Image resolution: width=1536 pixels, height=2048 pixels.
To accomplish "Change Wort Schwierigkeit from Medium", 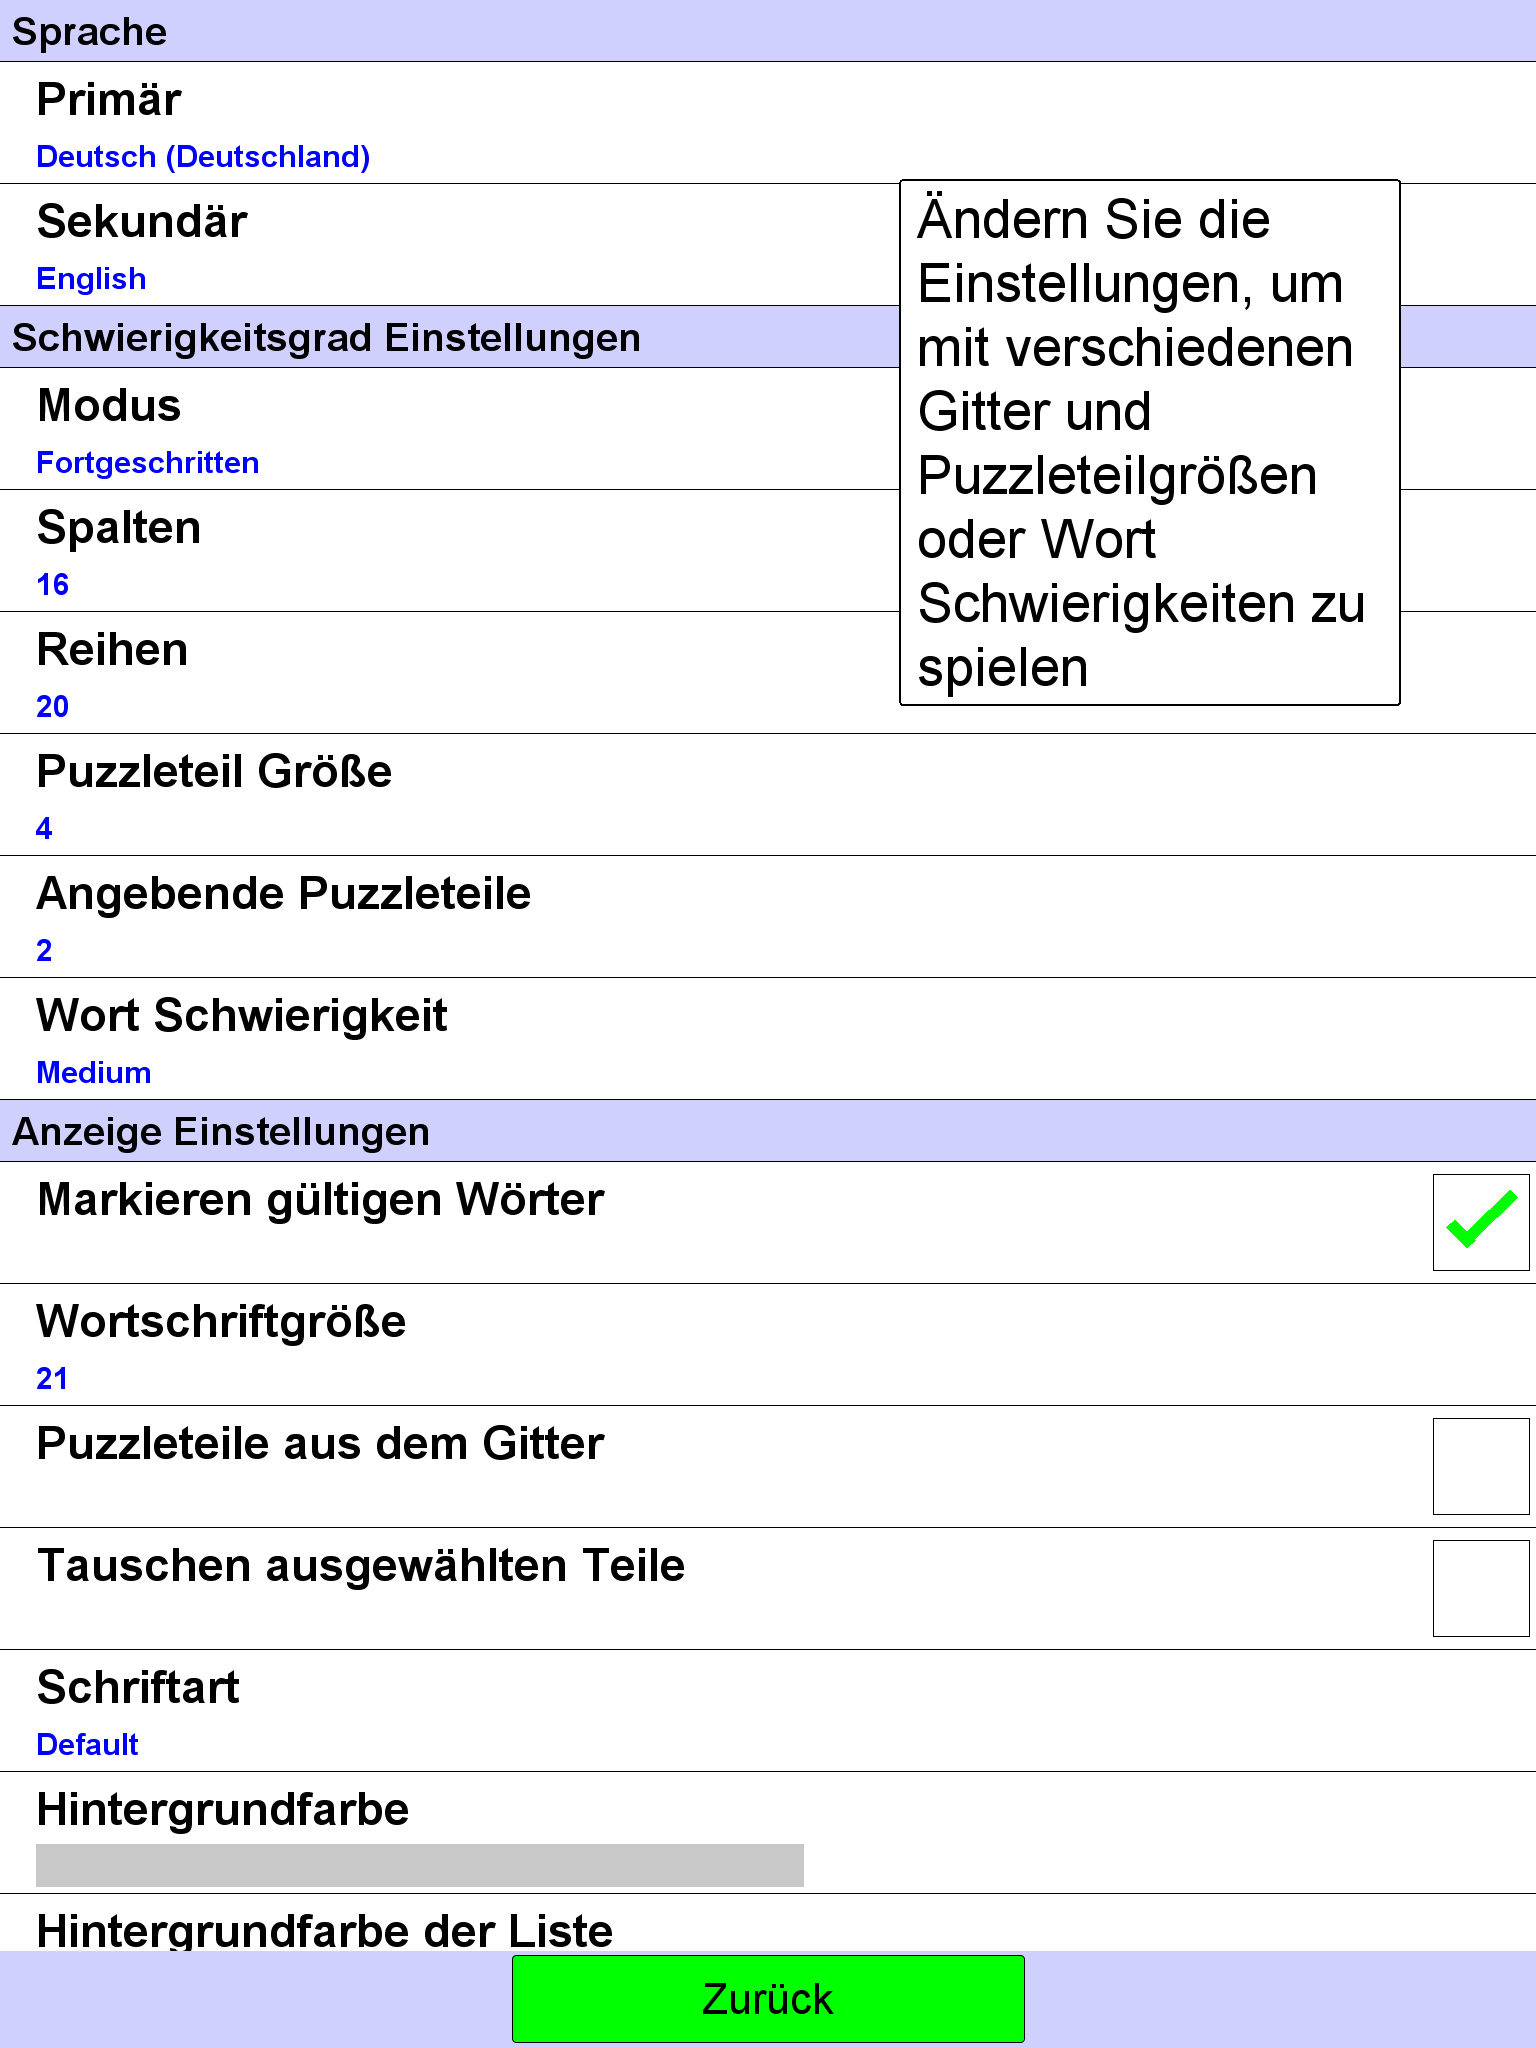I will coord(768,1039).
